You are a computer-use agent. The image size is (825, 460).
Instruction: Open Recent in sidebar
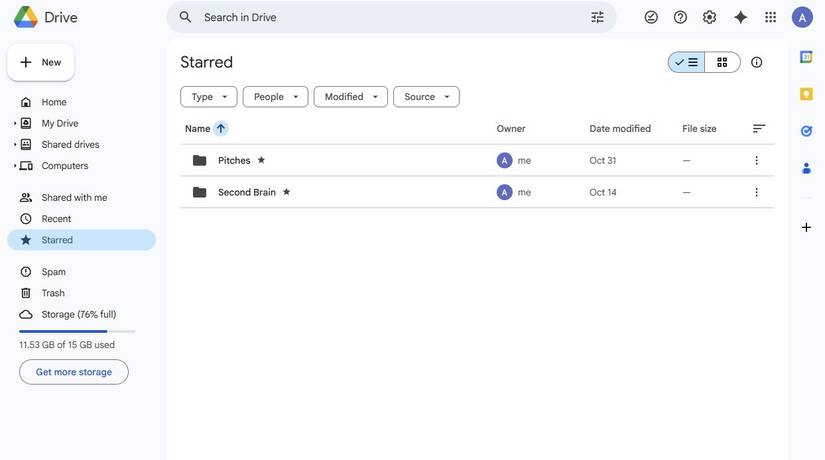pyautogui.click(x=56, y=219)
